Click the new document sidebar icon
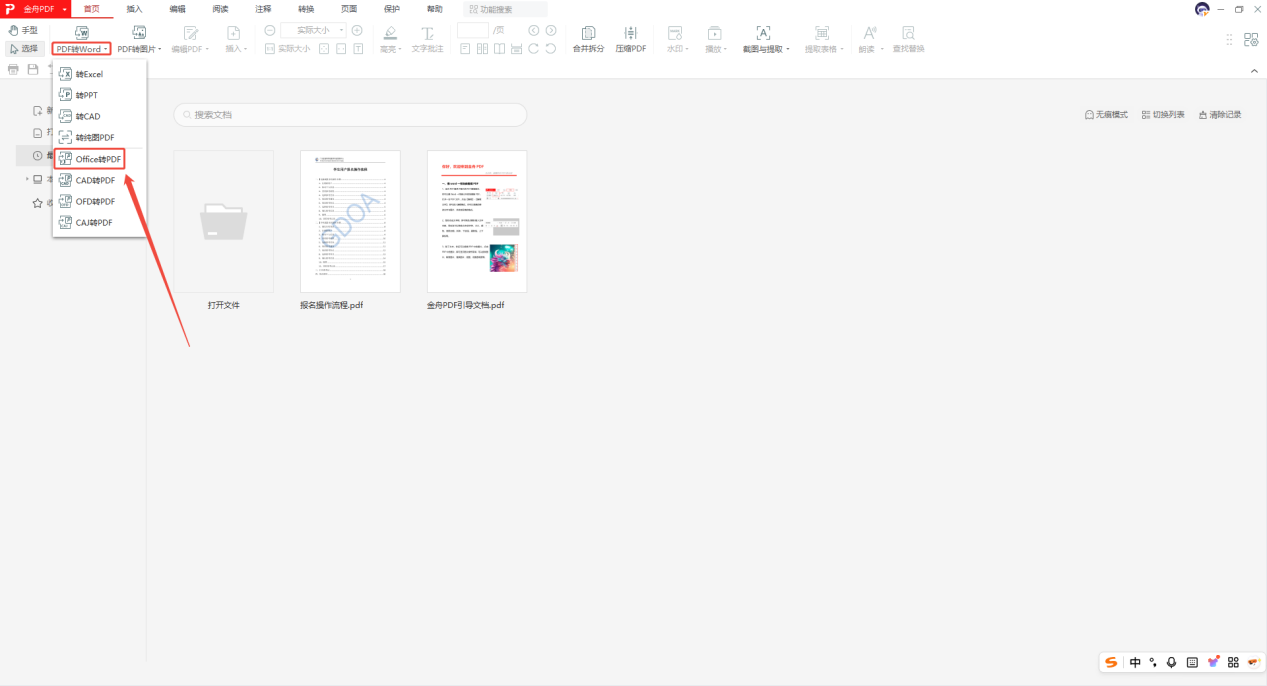The width and height of the screenshot is (1267, 686). pyautogui.click(x=38, y=111)
